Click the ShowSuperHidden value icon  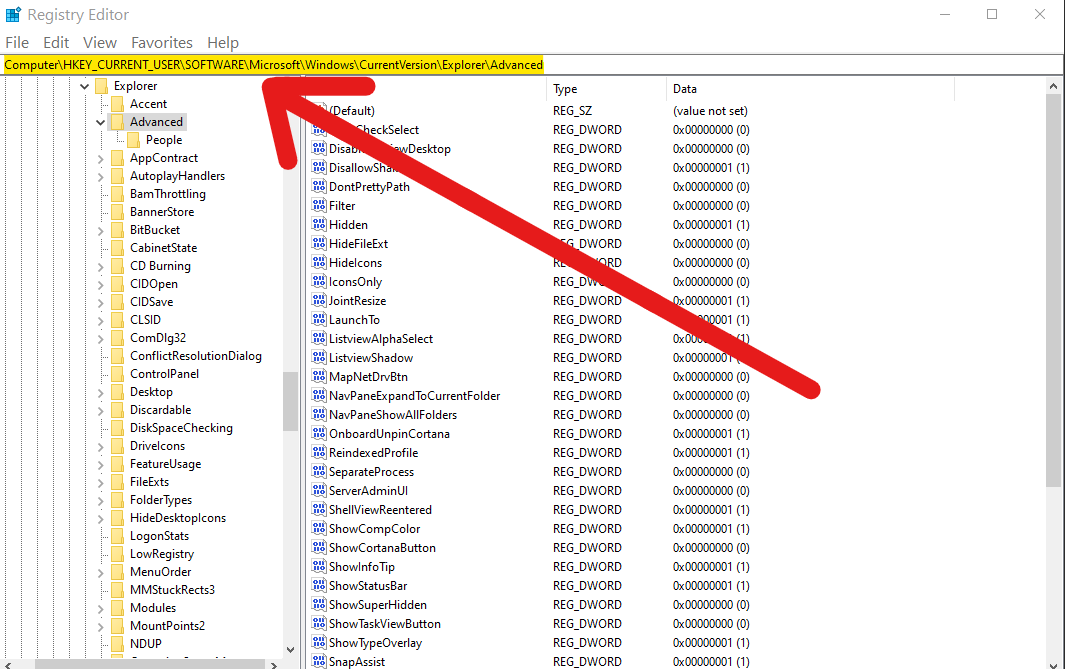pos(320,605)
